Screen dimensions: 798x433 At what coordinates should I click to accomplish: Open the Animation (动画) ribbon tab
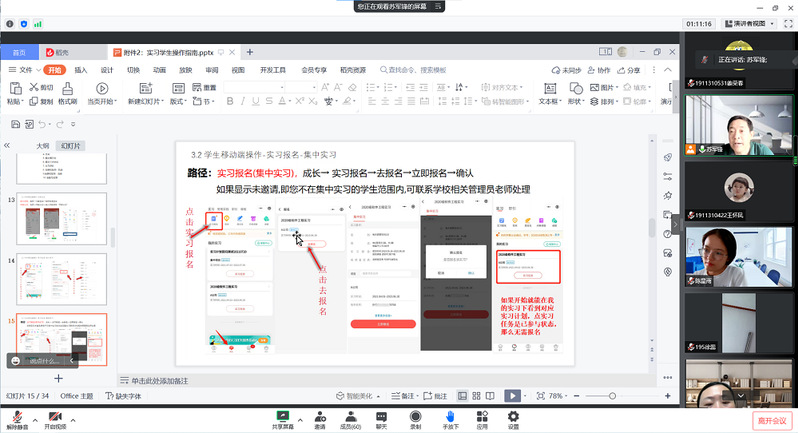[x=159, y=70]
